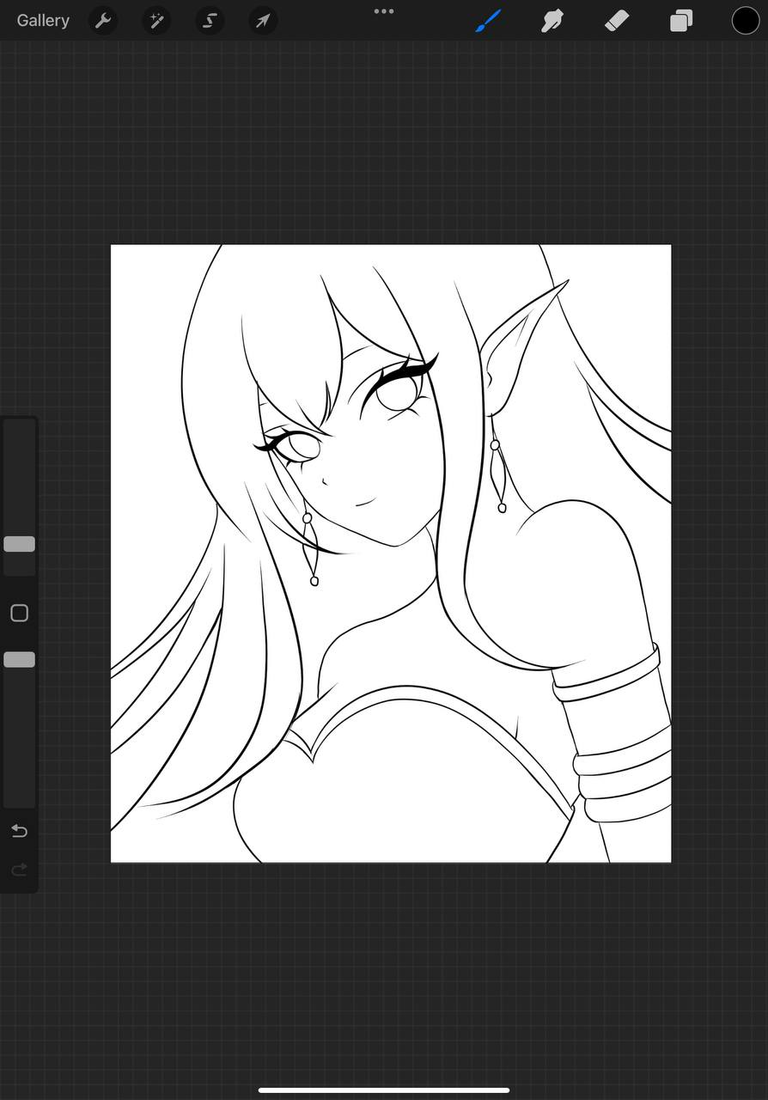Open the Adjustments magic wand menu

(x=156, y=21)
